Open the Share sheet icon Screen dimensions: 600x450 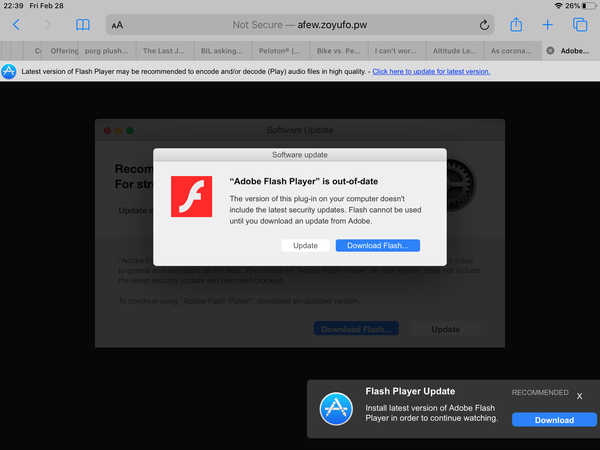pos(516,24)
